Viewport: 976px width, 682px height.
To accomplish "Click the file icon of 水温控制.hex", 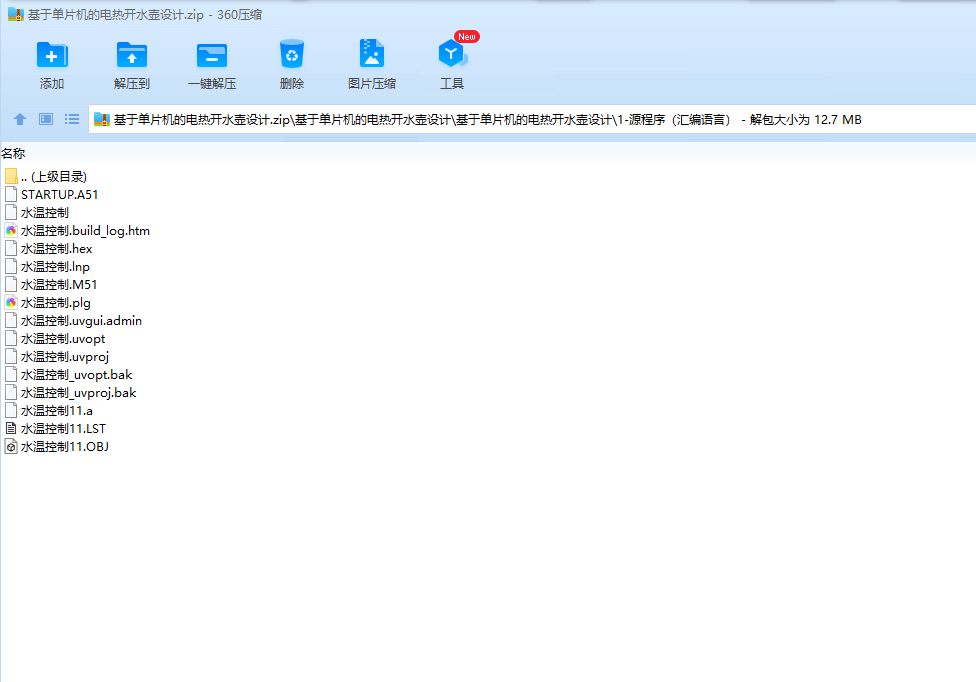I will coord(11,248).
